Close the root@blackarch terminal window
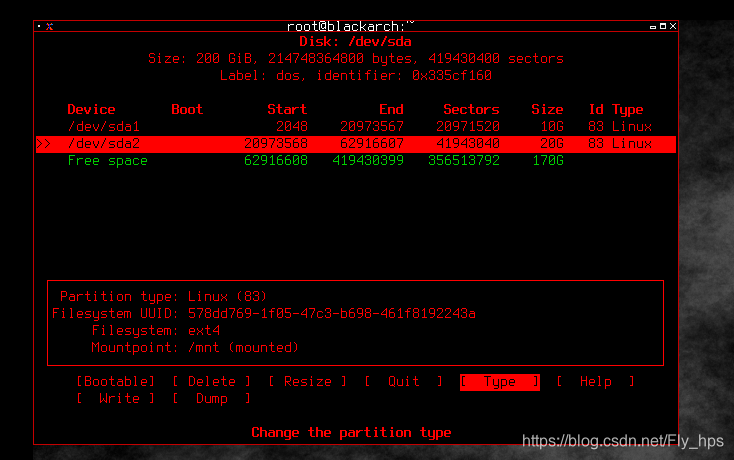This screenshot has width=734, height=460. [x=673, y=26]
